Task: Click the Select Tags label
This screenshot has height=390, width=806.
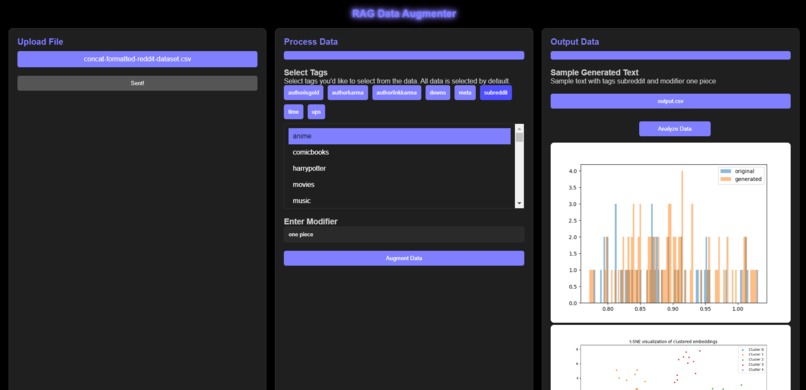Action: pyautogui.click(x=305, y=72)
